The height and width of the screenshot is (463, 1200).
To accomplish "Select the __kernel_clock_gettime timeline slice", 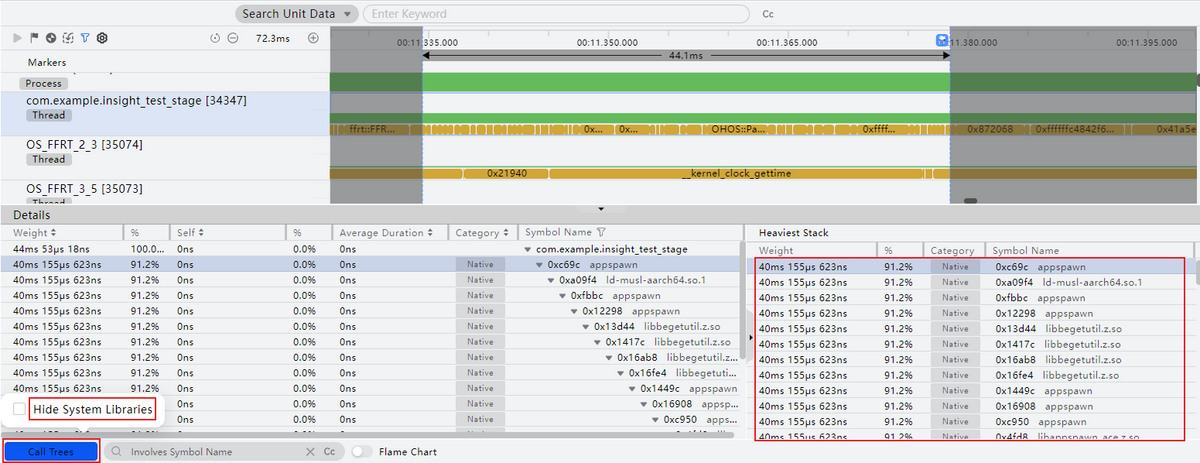I will (x=735, y=173).
